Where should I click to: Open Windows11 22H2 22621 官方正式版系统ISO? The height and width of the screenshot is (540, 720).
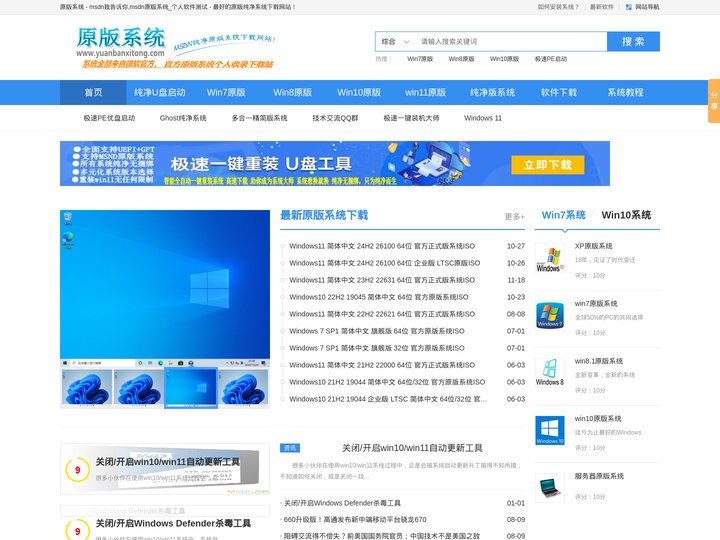pos(382,314)
